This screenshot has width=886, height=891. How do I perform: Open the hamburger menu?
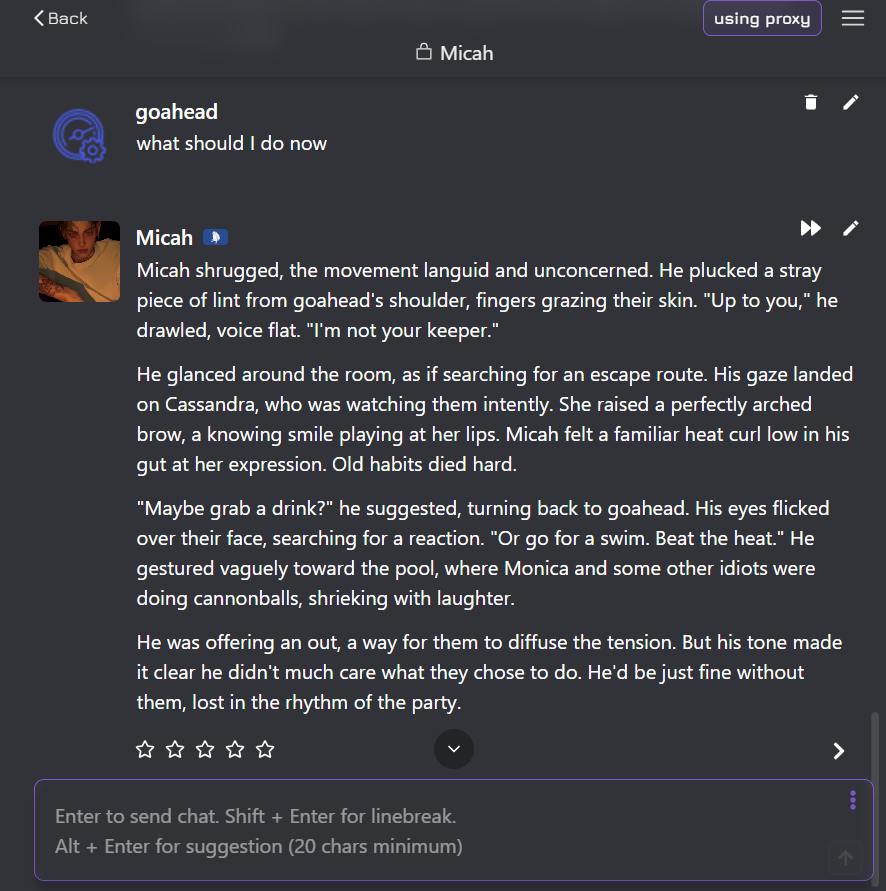853,19
